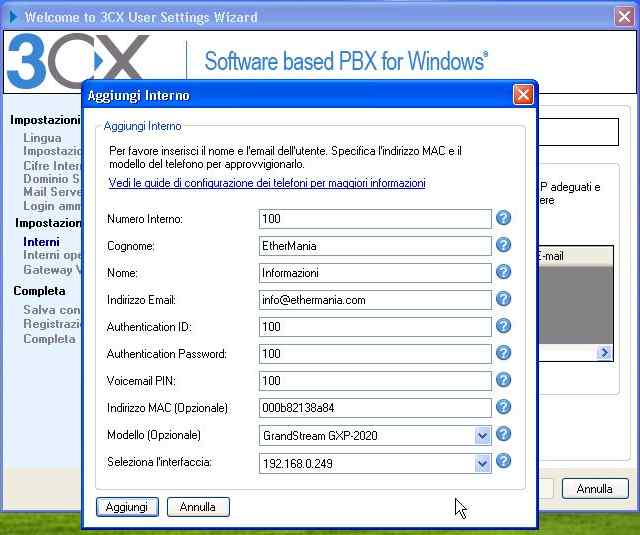Click the Nome field containing Informazioni
This screenshot has width=640, height=535.
tap(375, 273)
